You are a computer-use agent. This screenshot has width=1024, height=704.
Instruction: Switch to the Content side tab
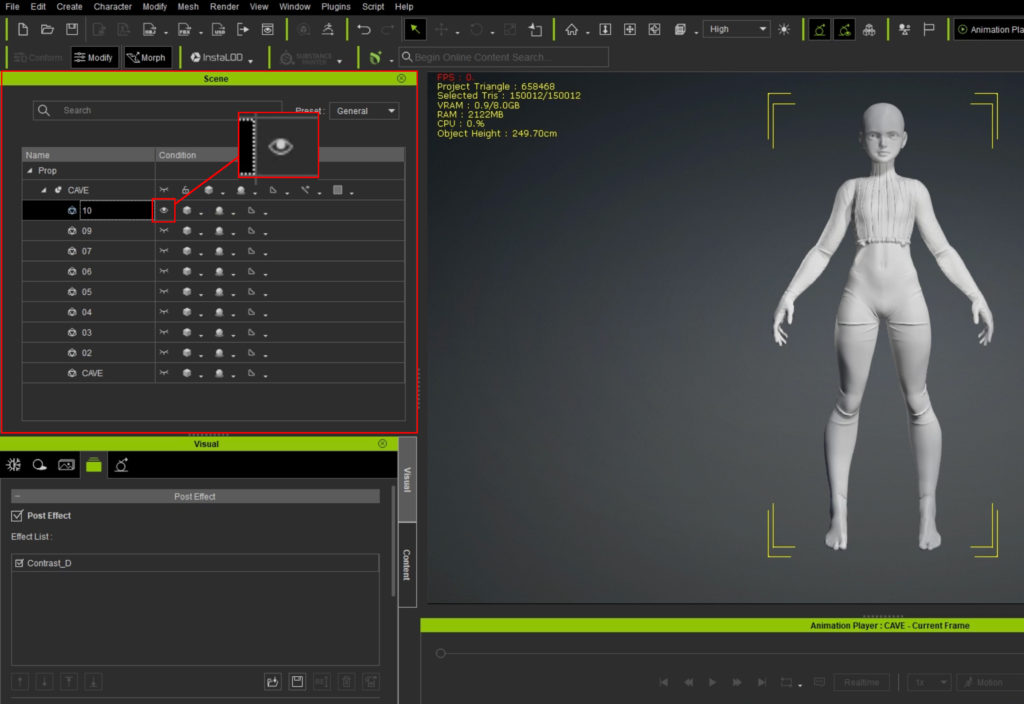(x=407, y=565)
